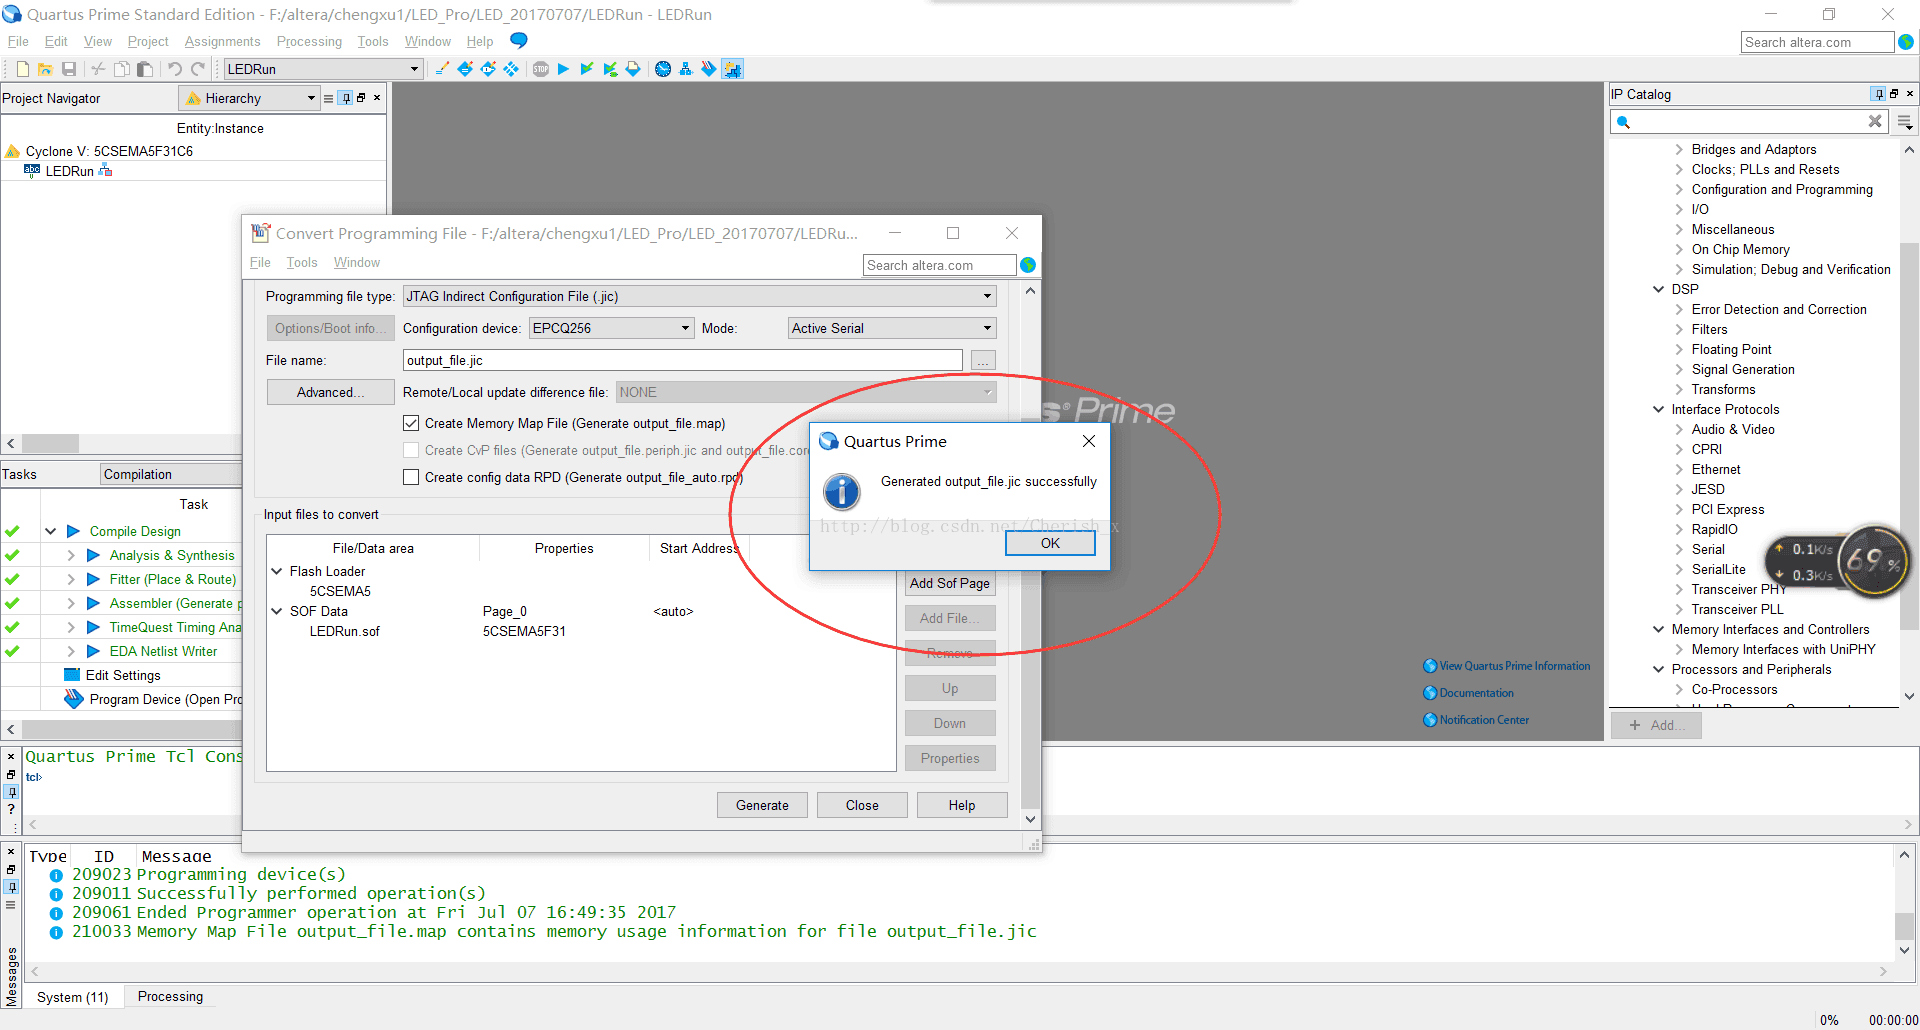Enable Create config data RPD checkbox
This screenshot has height=1030, width=1920.
(411, 477)
